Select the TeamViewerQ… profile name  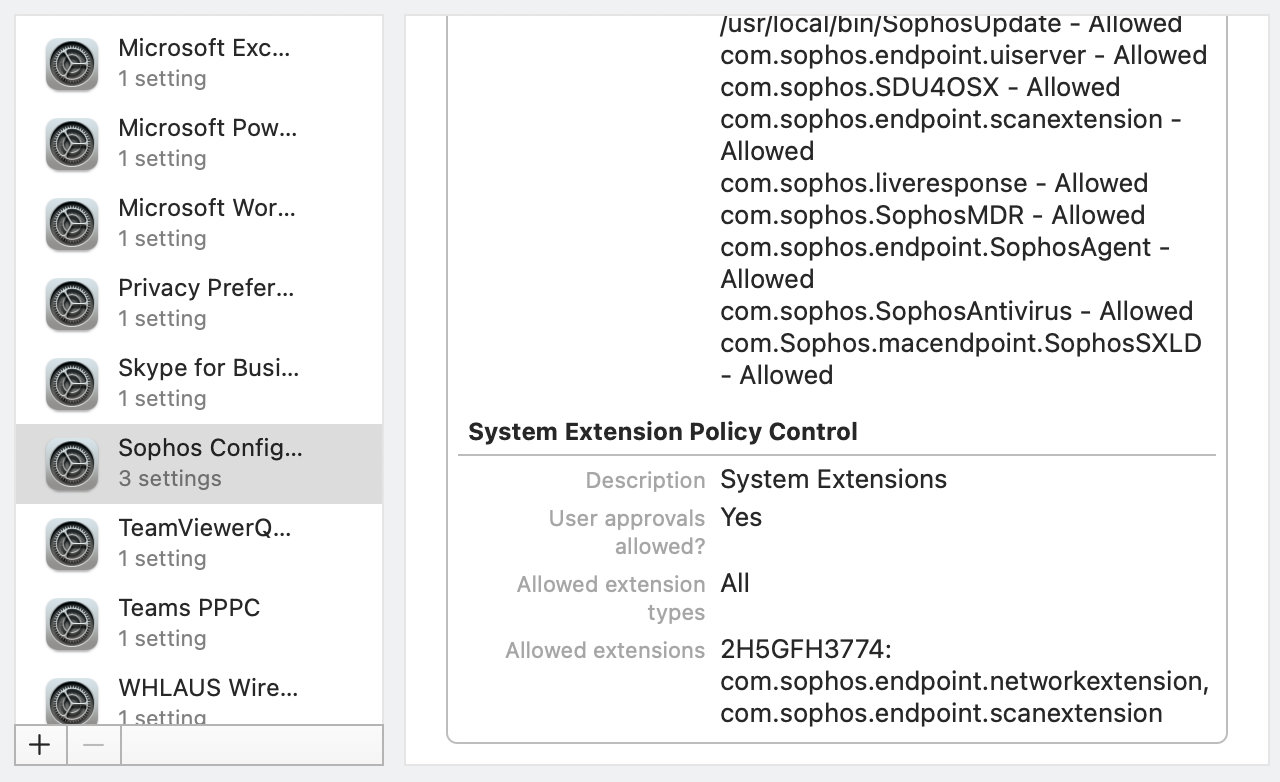coord(205,528)
